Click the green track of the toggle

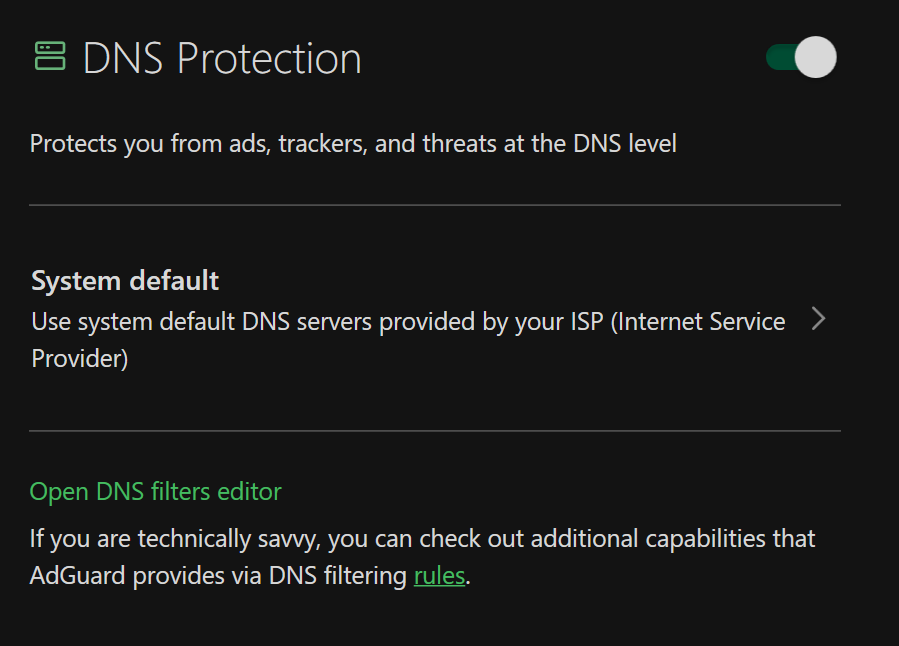click(x=779, y=57)
